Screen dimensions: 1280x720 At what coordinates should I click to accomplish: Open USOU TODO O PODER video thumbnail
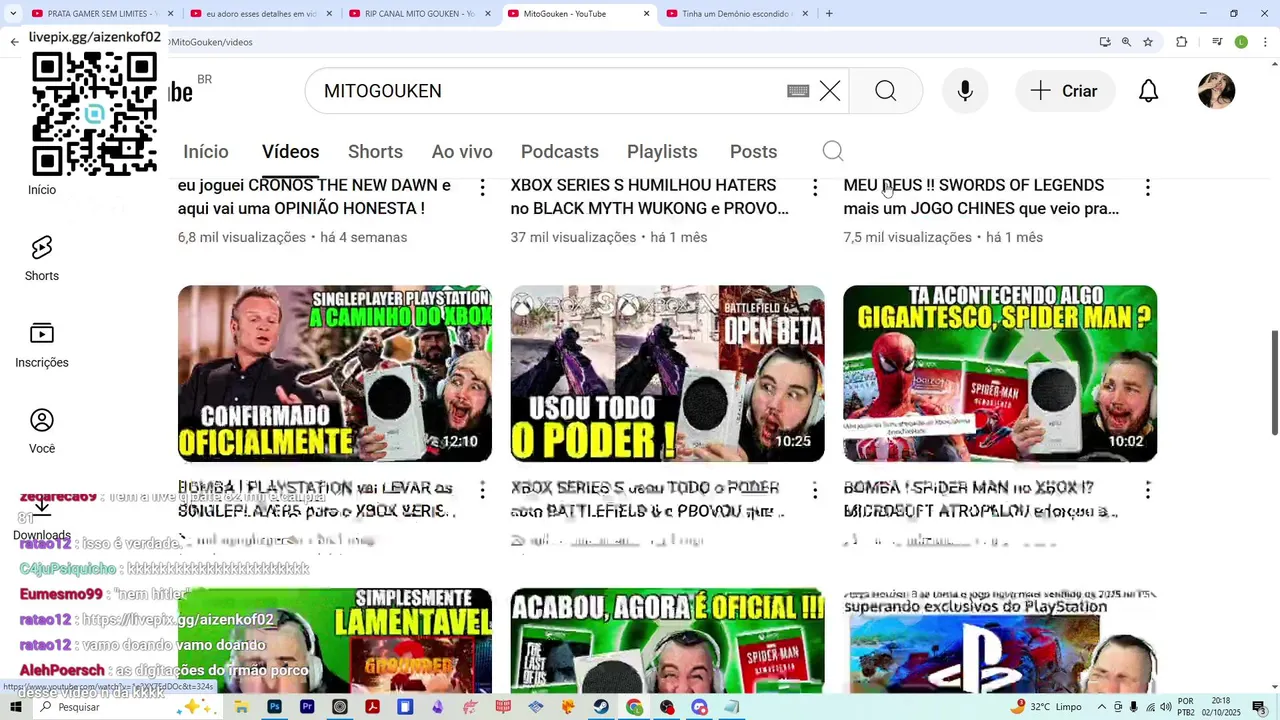click(x=668, y=374)
